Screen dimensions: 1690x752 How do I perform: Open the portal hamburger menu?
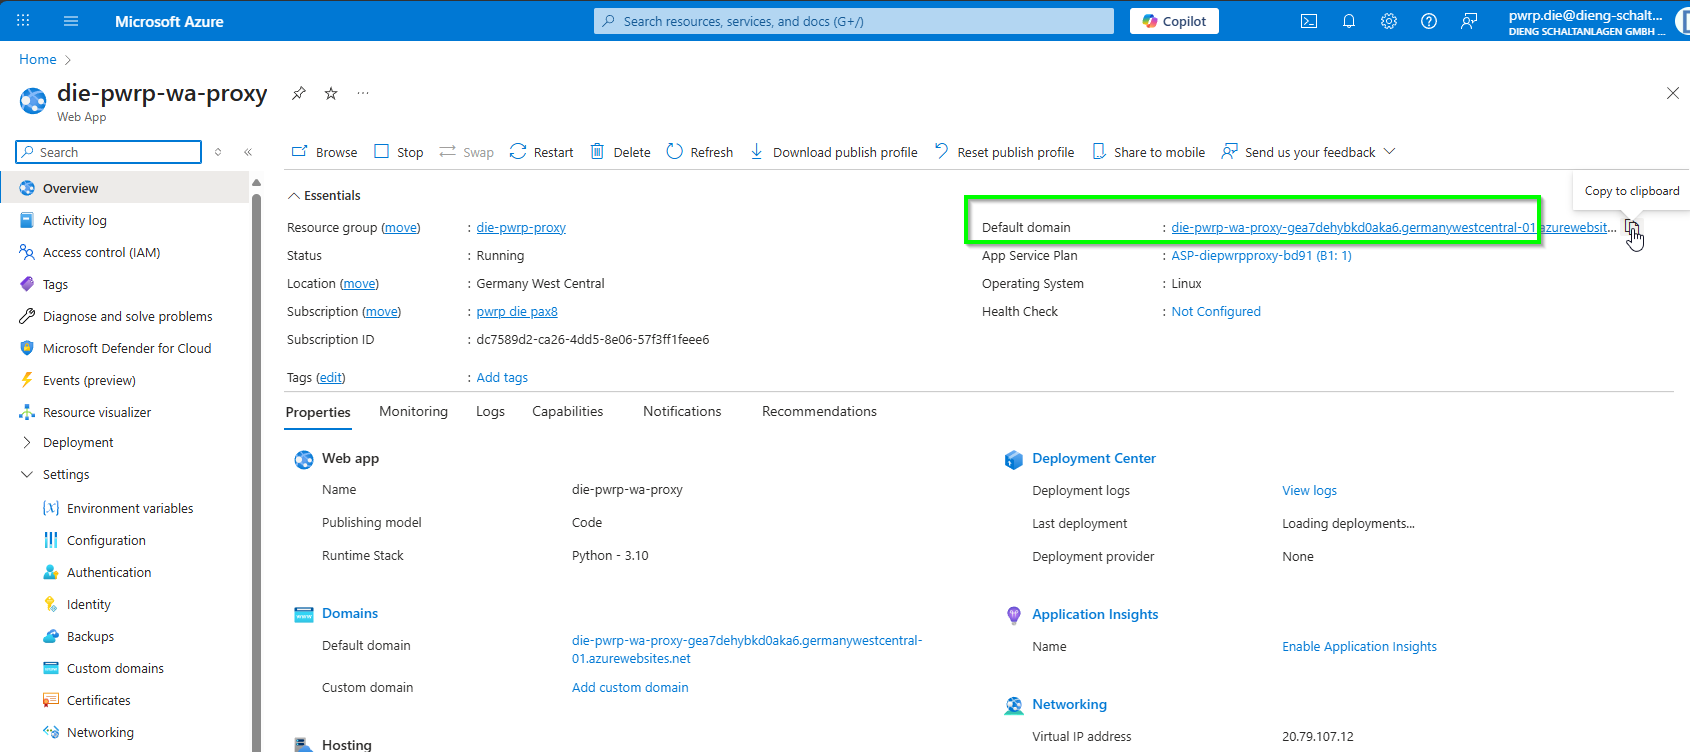click(71, 21)
